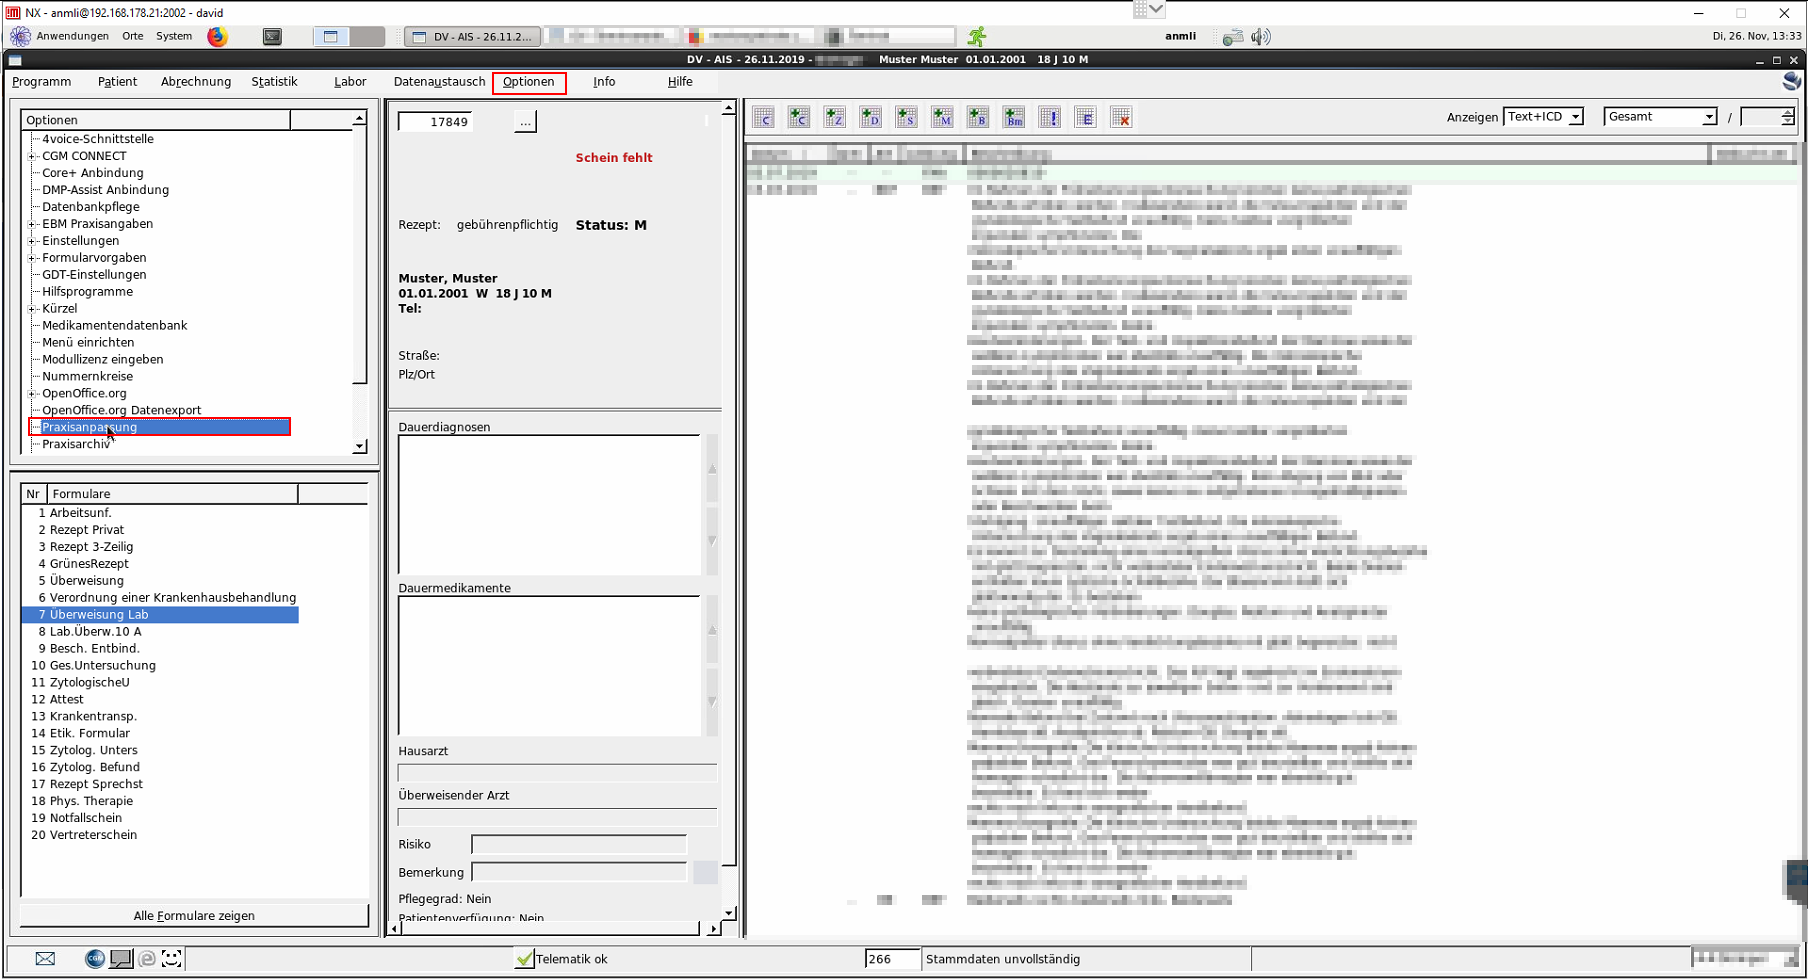Click the CGM round icon in status bar
This screenshot has height=980, width=1808.
95,959
